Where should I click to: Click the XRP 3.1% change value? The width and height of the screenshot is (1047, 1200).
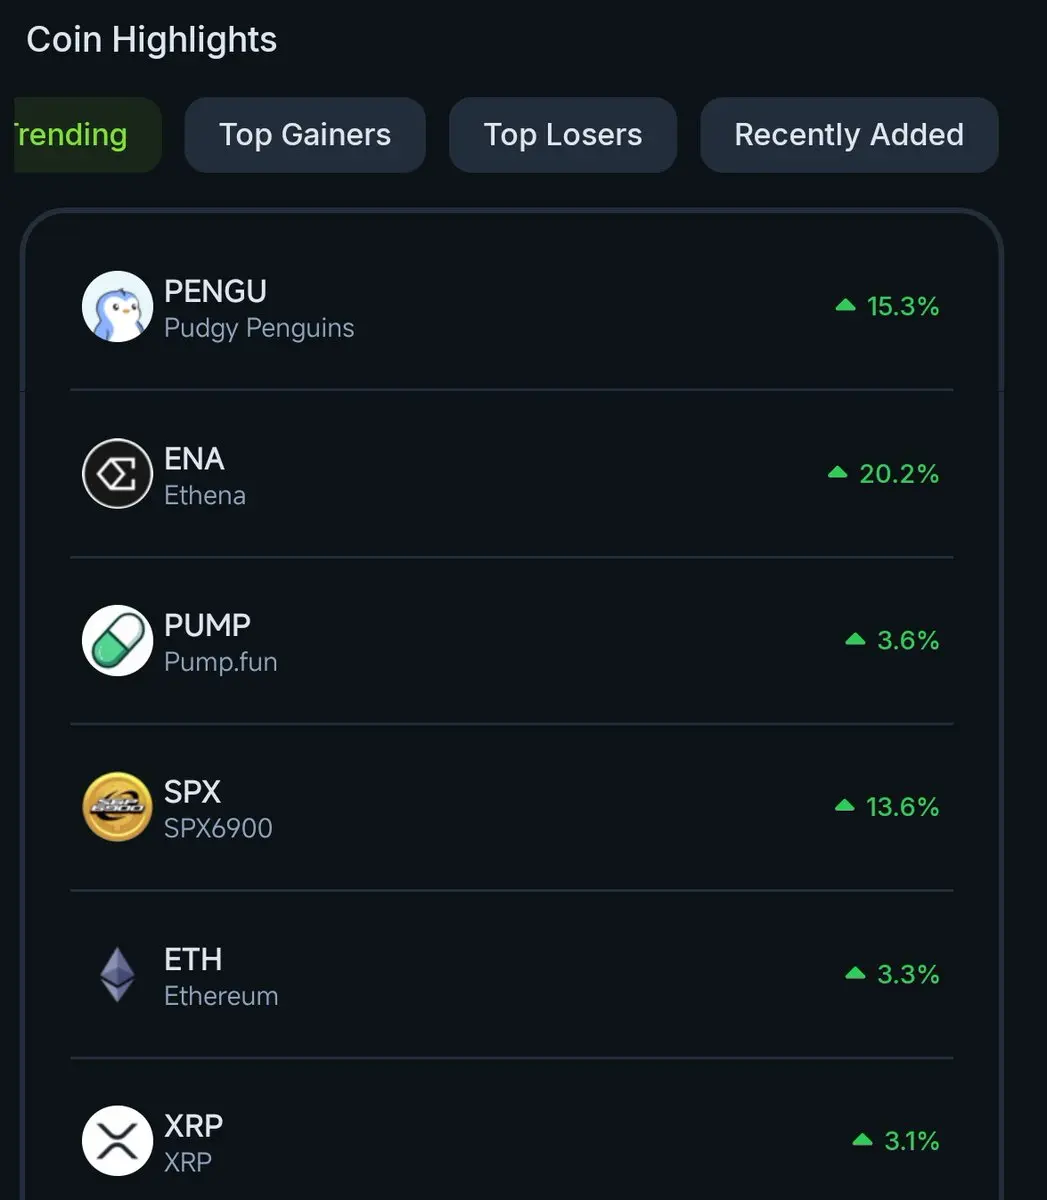pos(911,1141)
